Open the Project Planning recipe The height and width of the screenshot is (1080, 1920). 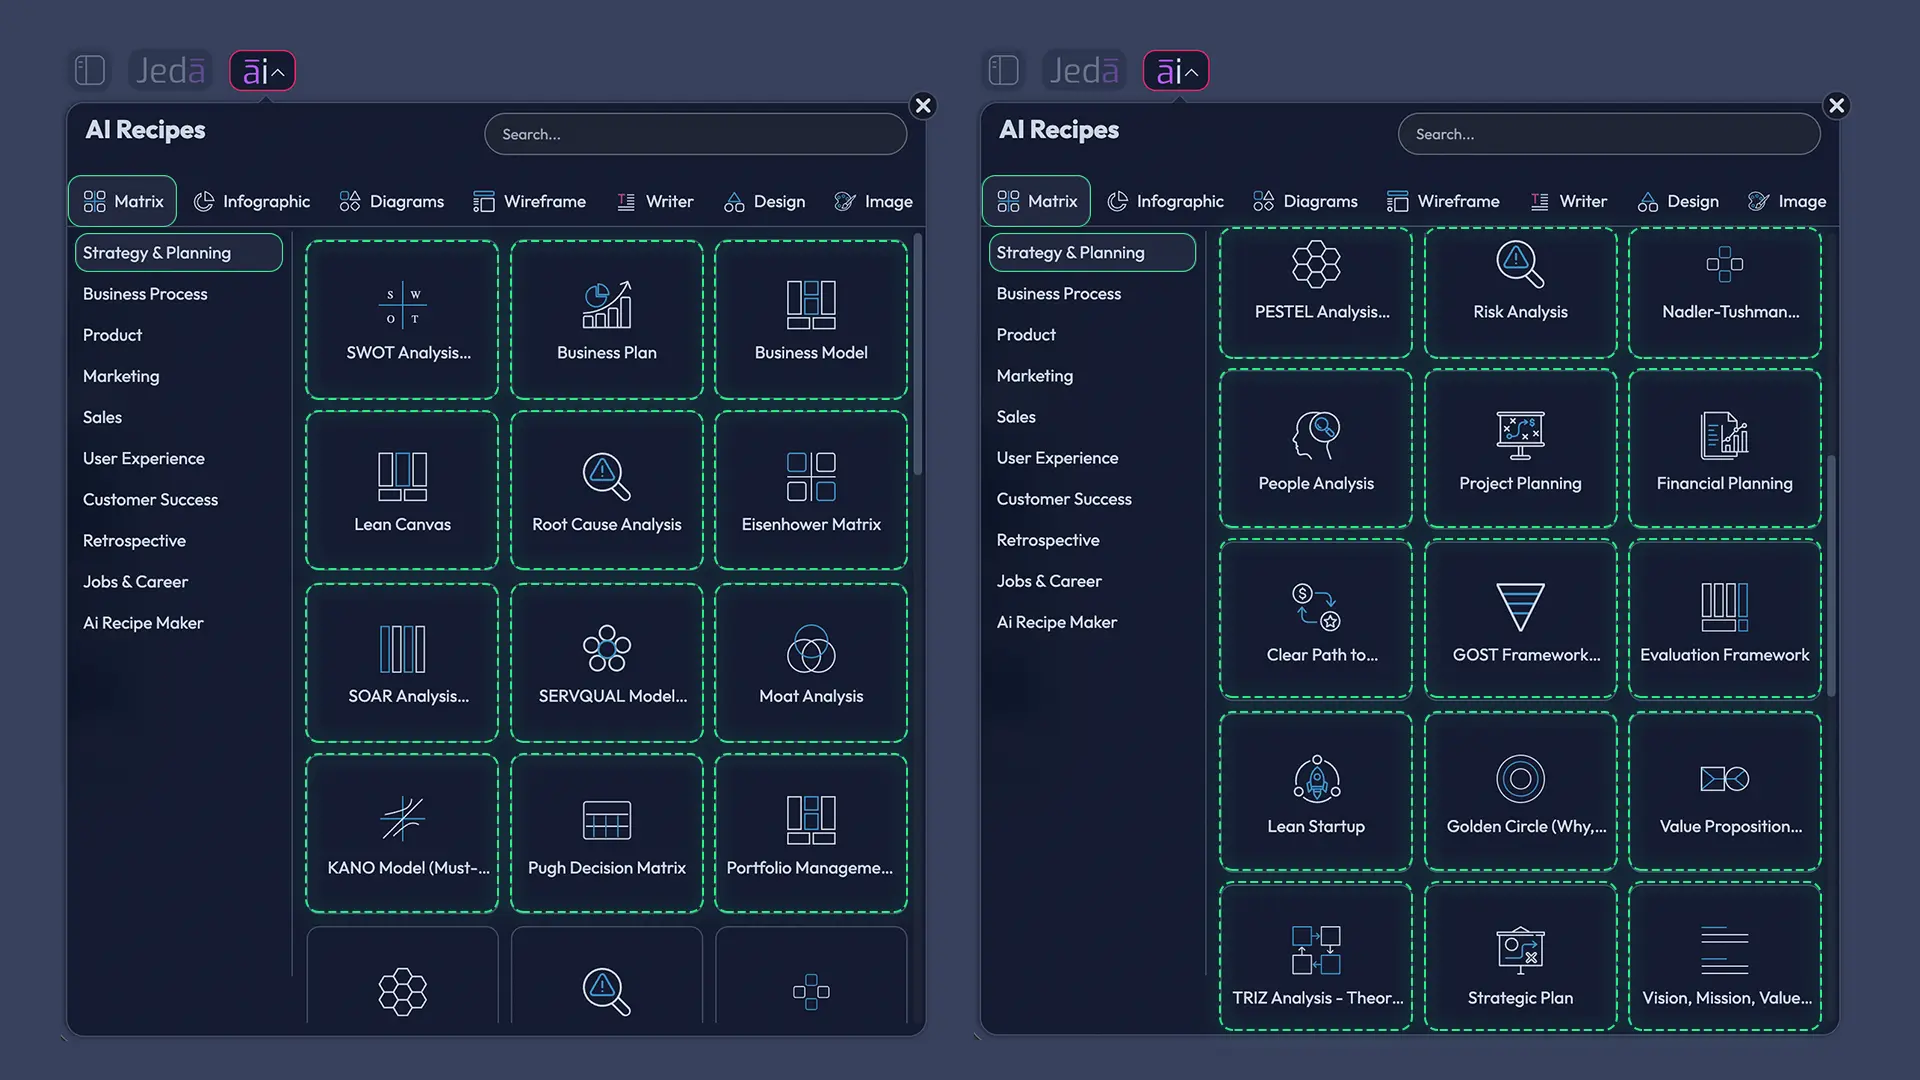1520,449
